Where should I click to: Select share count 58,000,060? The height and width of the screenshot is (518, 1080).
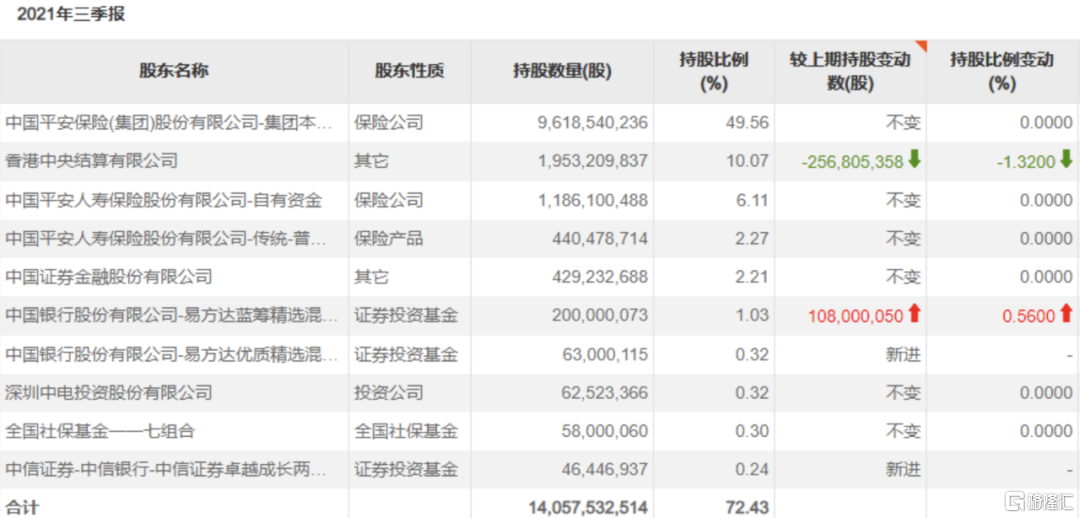[x=605, y=431]
